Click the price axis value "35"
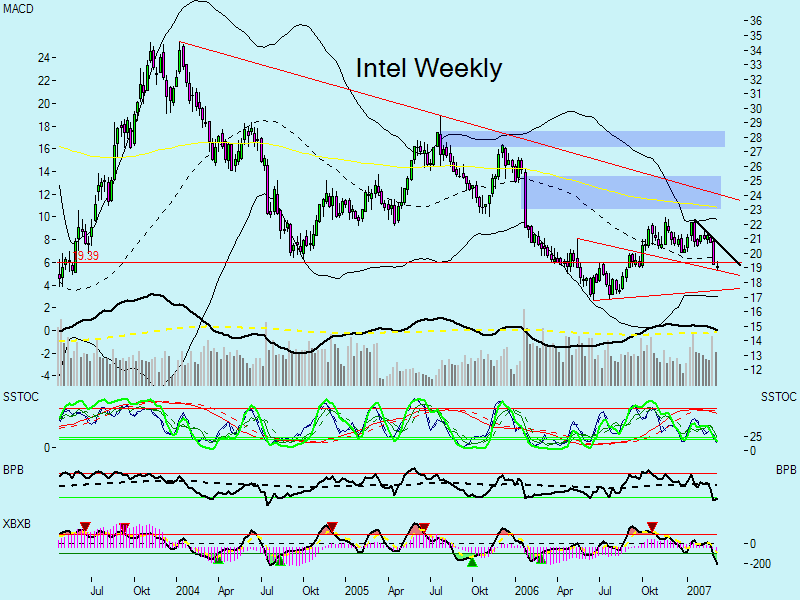 click(756, 36)
